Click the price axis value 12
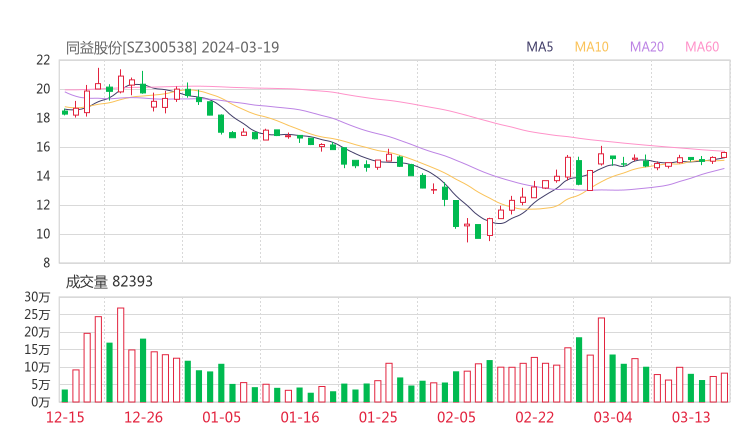 43,205
